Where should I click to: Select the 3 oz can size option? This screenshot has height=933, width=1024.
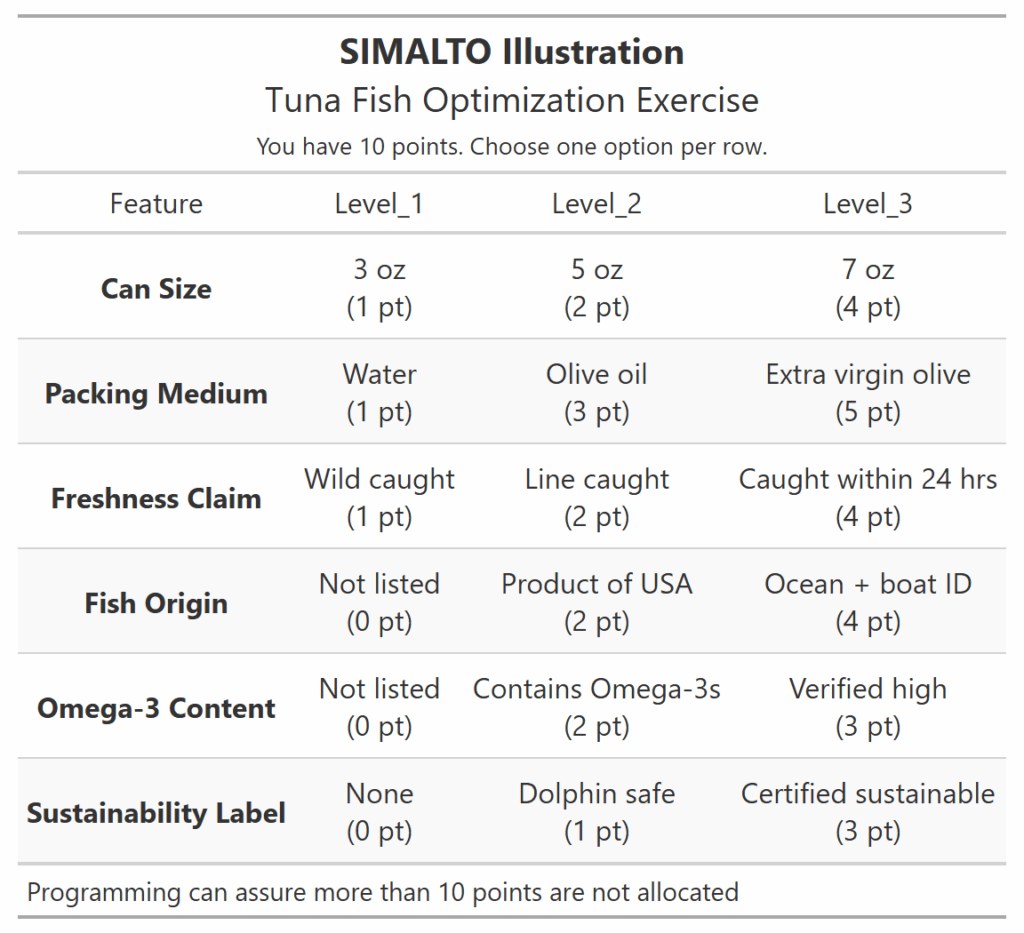[x=379, y=288]
